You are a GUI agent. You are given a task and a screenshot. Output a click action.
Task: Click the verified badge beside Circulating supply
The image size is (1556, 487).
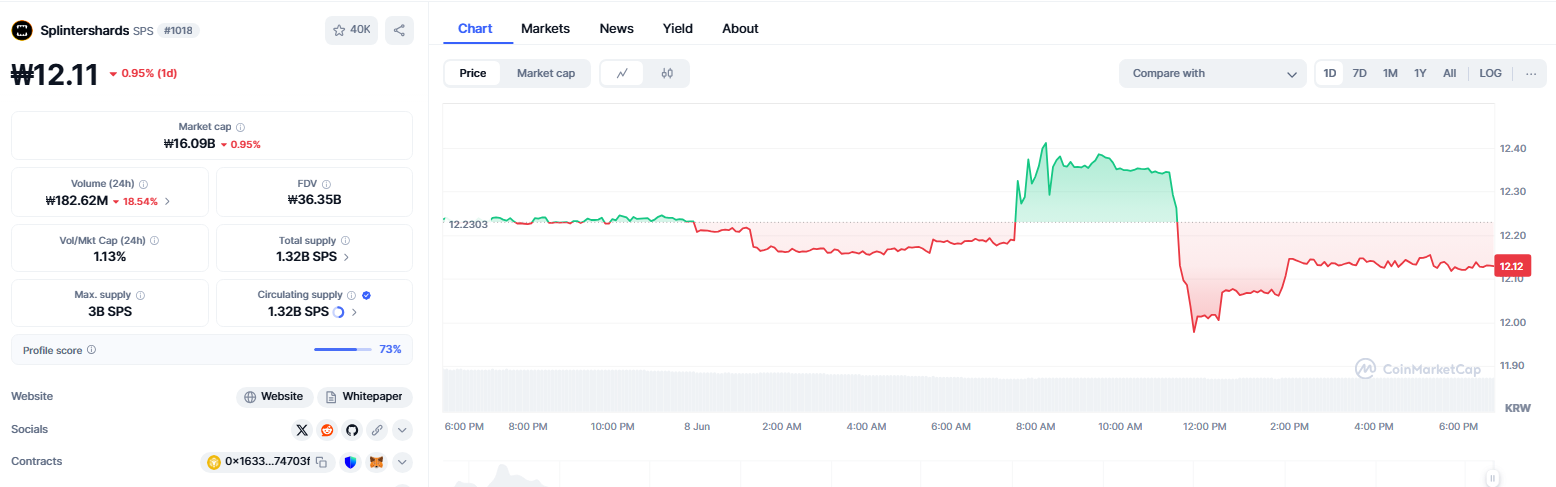(366, 295)
